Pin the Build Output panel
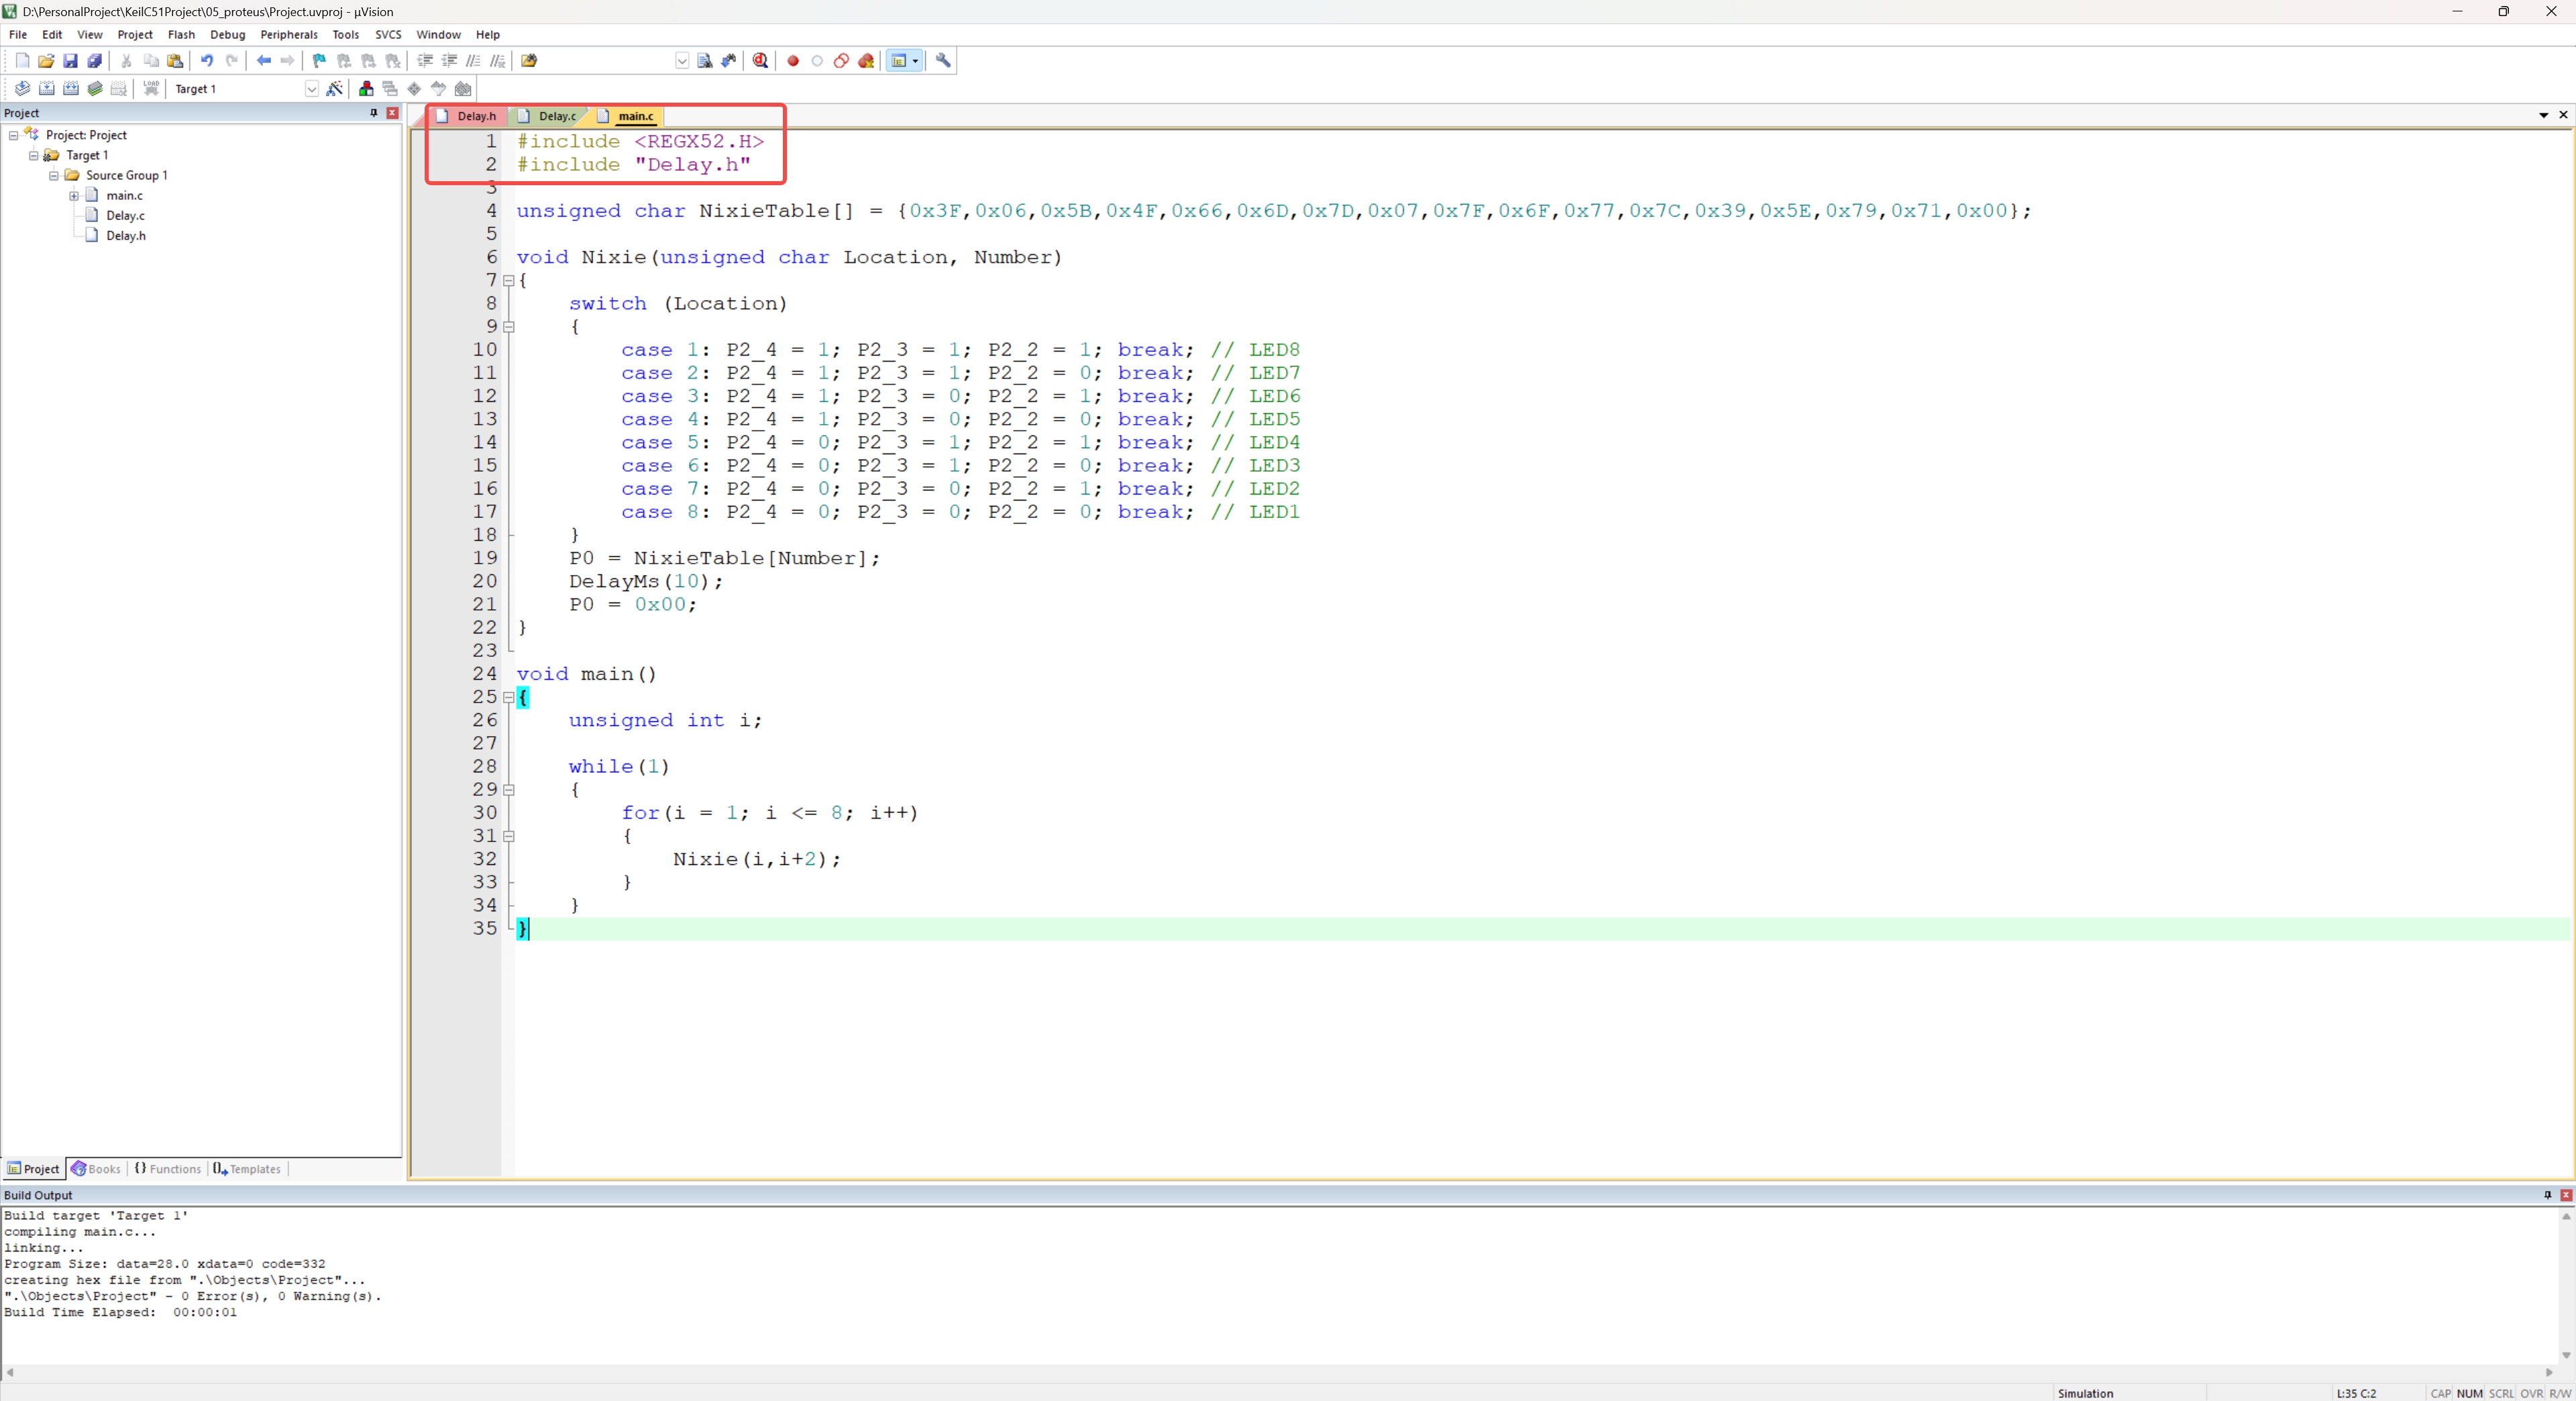 coord(2547,1195)
